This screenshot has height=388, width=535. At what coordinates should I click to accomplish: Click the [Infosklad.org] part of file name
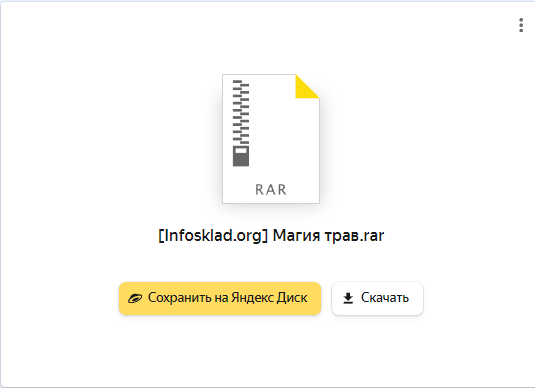213,235
